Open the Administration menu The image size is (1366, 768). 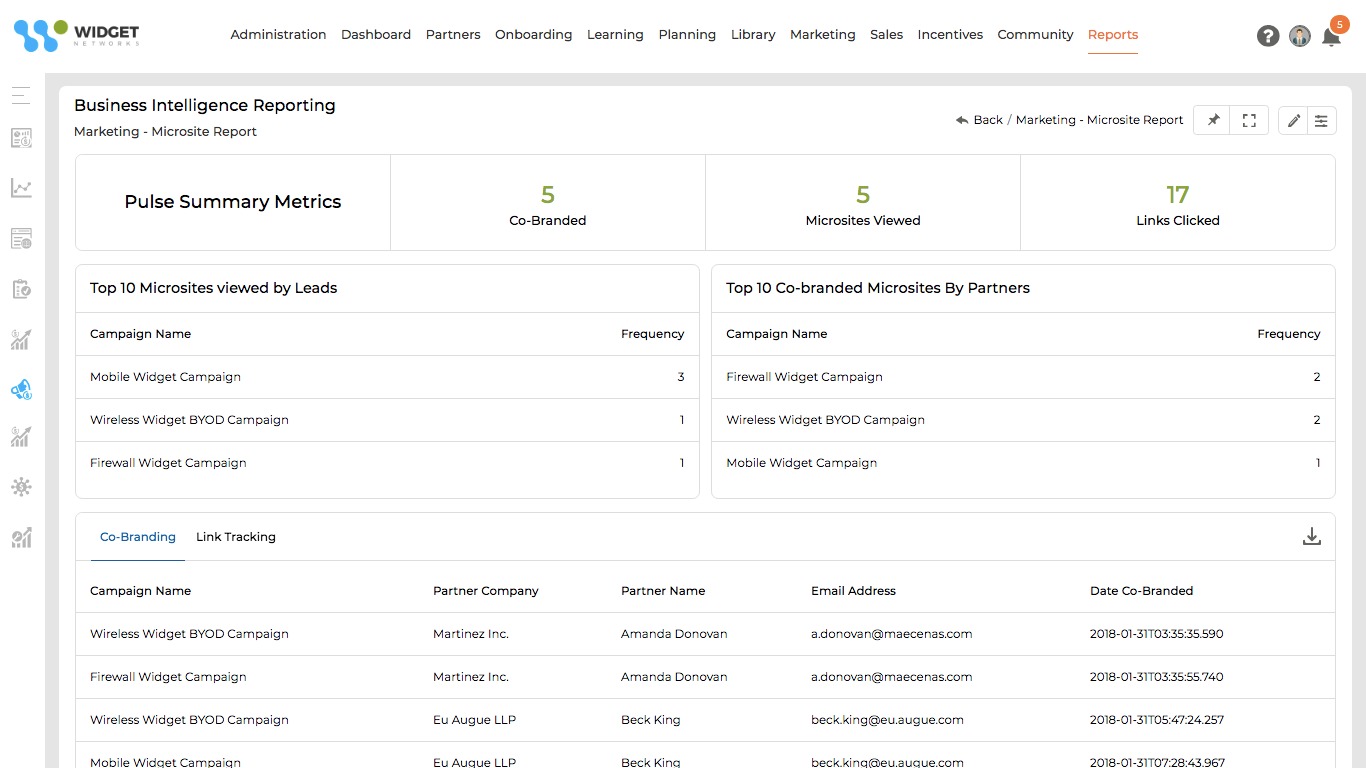coord(278,34)
